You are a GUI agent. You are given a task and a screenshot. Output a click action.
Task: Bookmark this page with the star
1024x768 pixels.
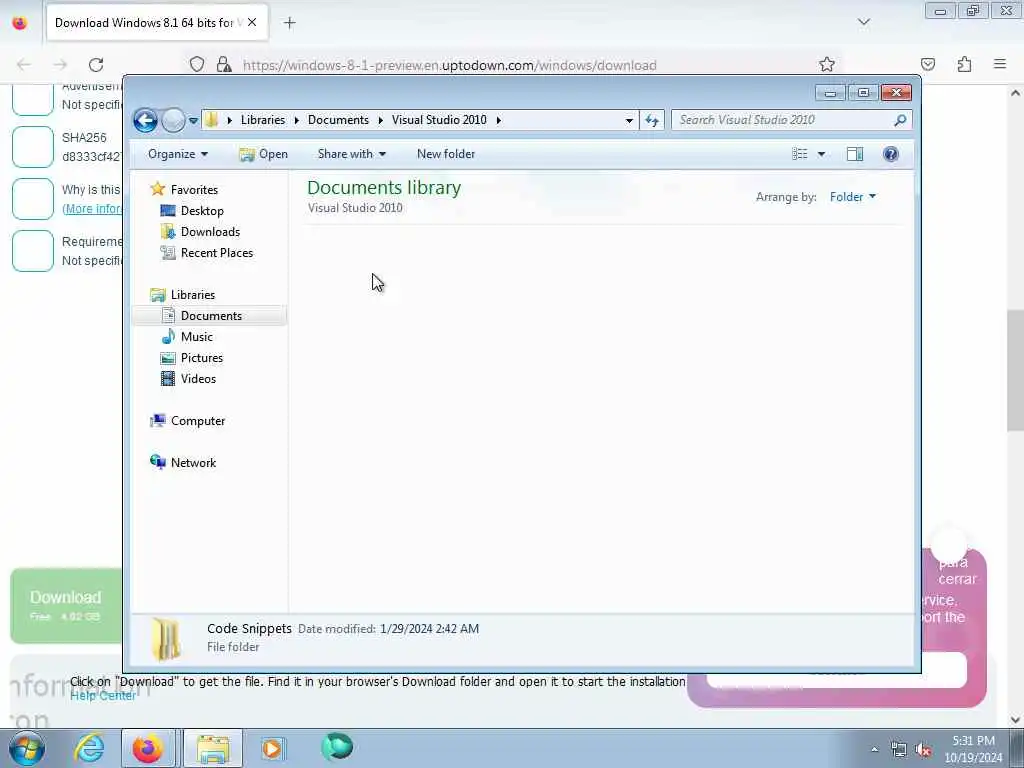(827, 65)
